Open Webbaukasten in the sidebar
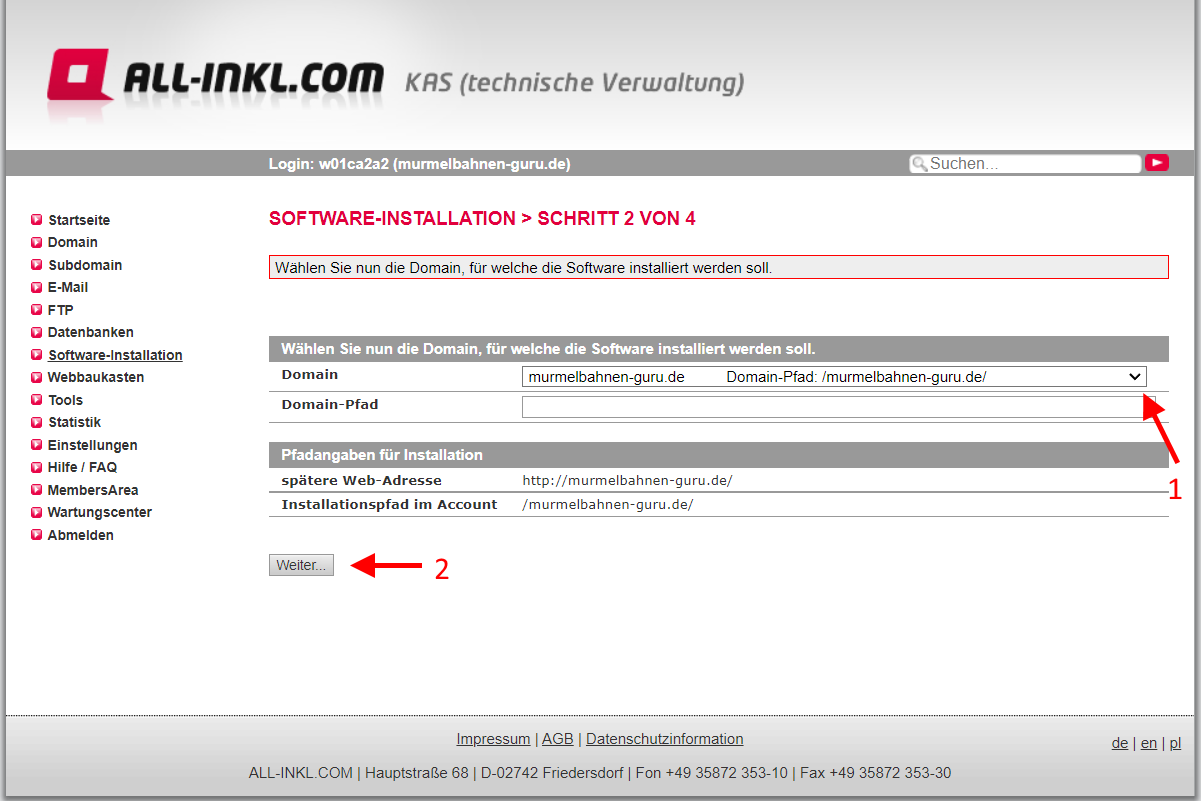This screenshot has height=801, width=1201. click(x=96, y=377)
